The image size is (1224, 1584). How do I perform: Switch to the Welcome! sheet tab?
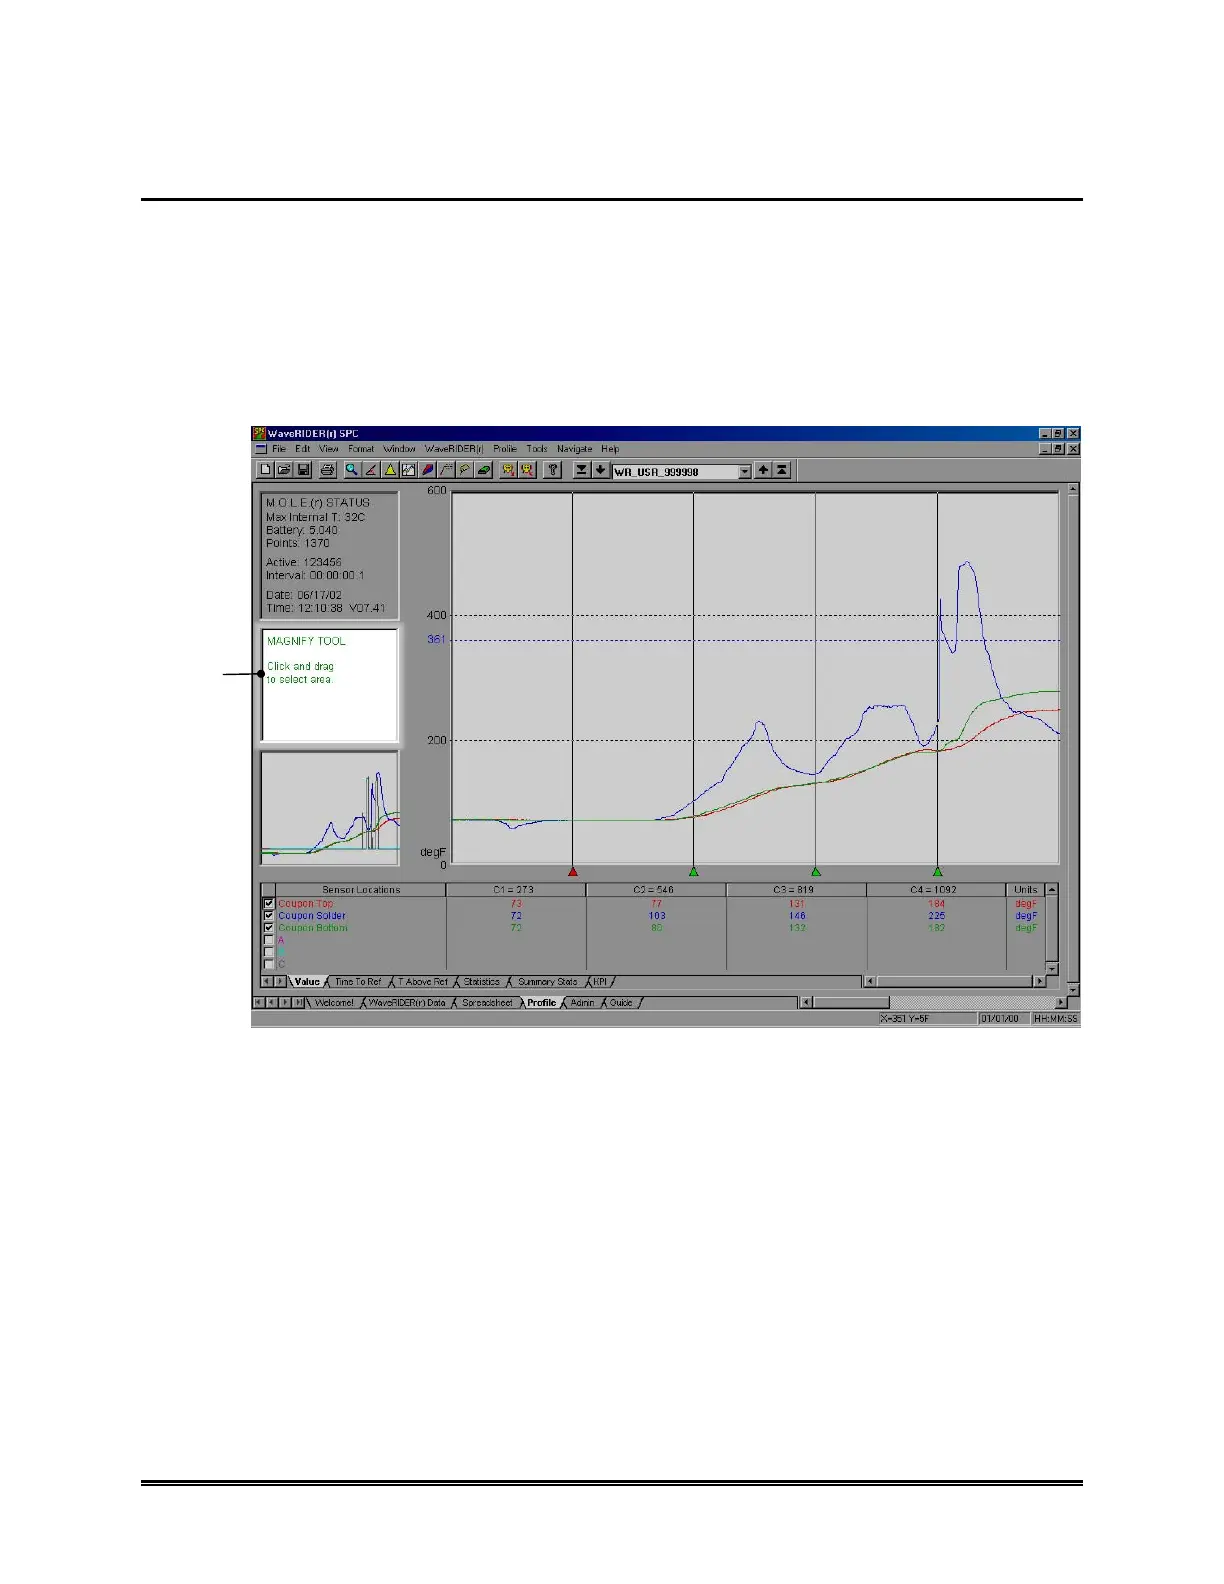(x=334, y=1003)
